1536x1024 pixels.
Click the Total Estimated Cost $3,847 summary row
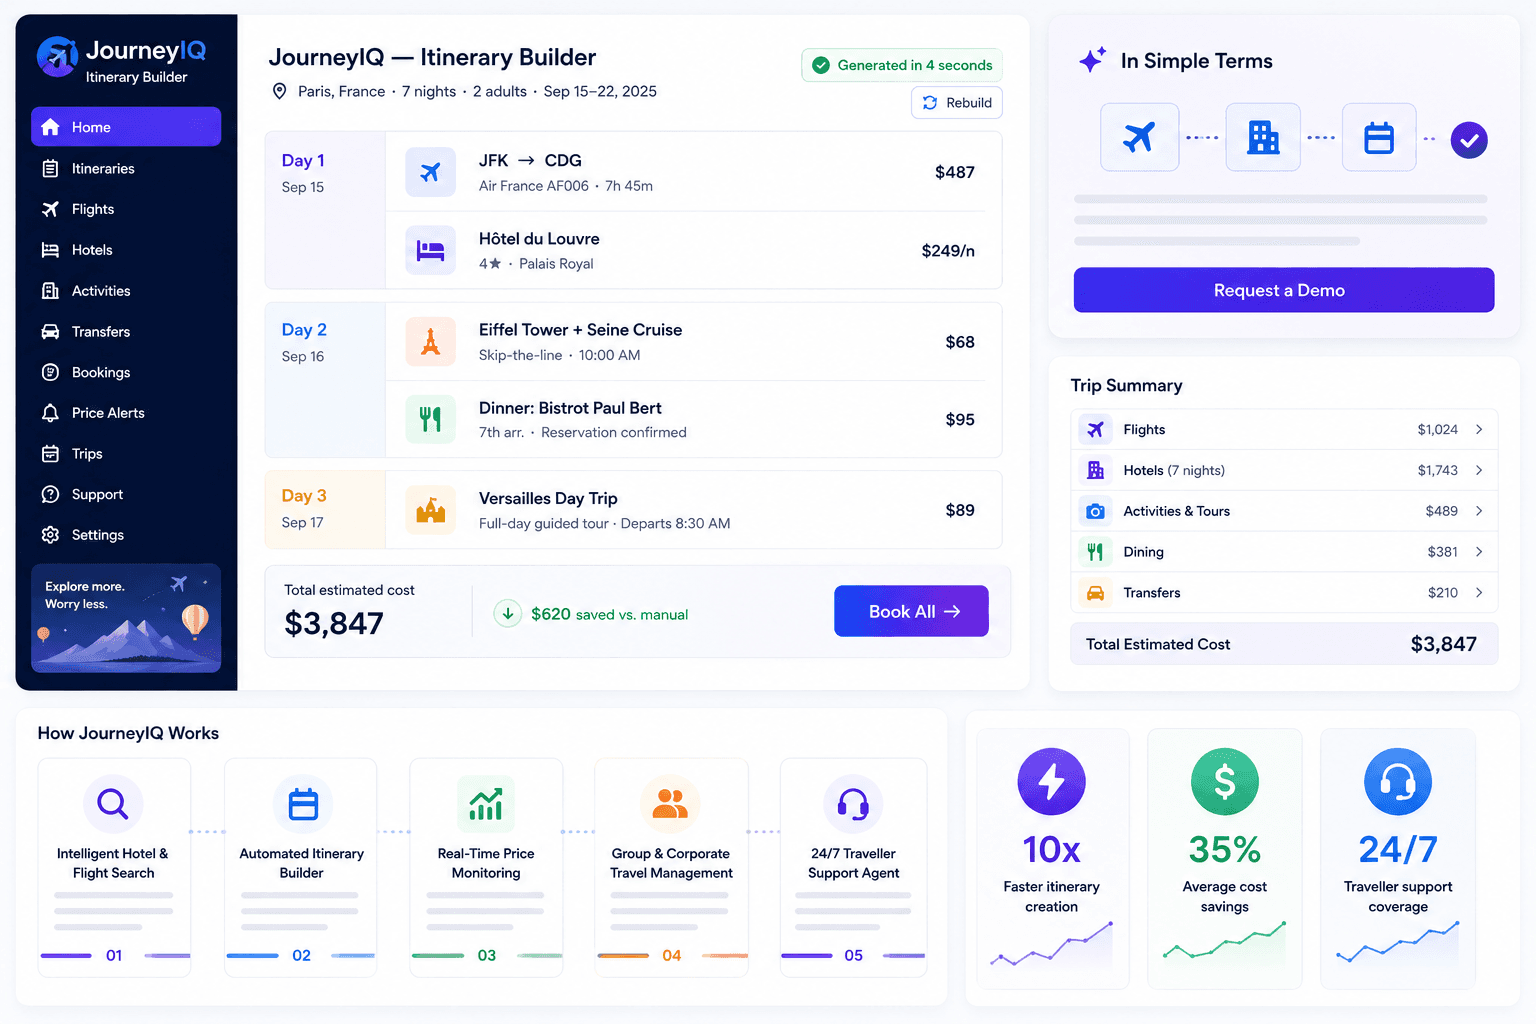pyautogui.click(x=1284, y=644)
